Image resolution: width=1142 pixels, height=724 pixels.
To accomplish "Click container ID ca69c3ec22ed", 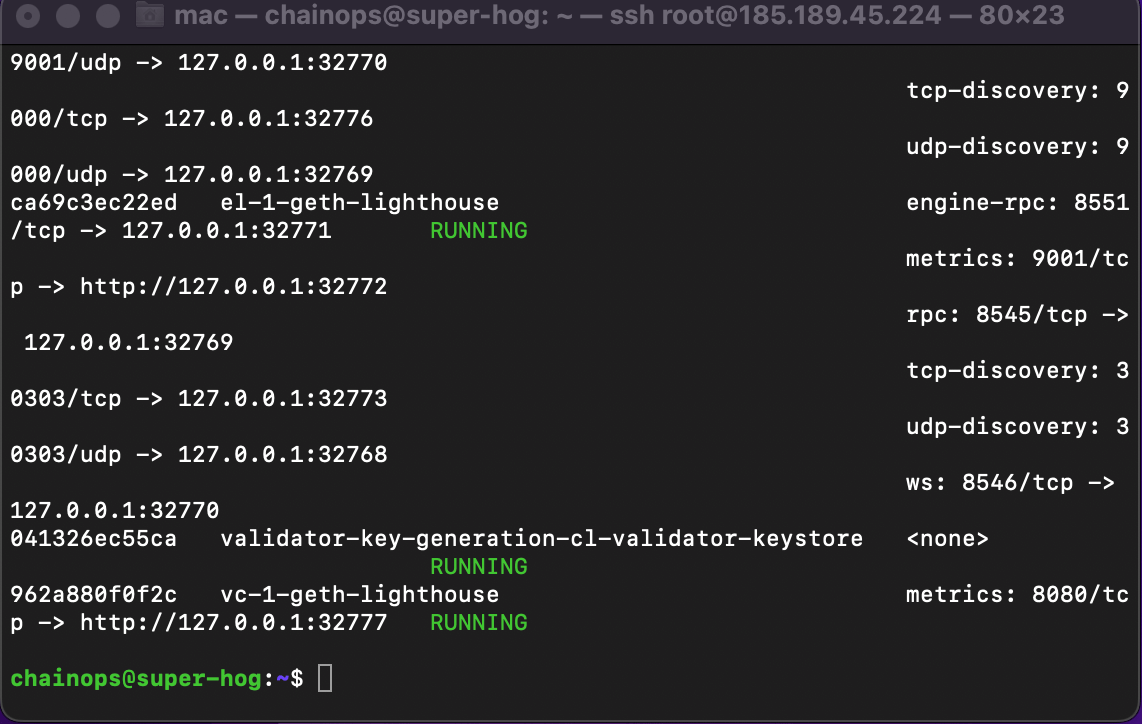I will (94, 203).
